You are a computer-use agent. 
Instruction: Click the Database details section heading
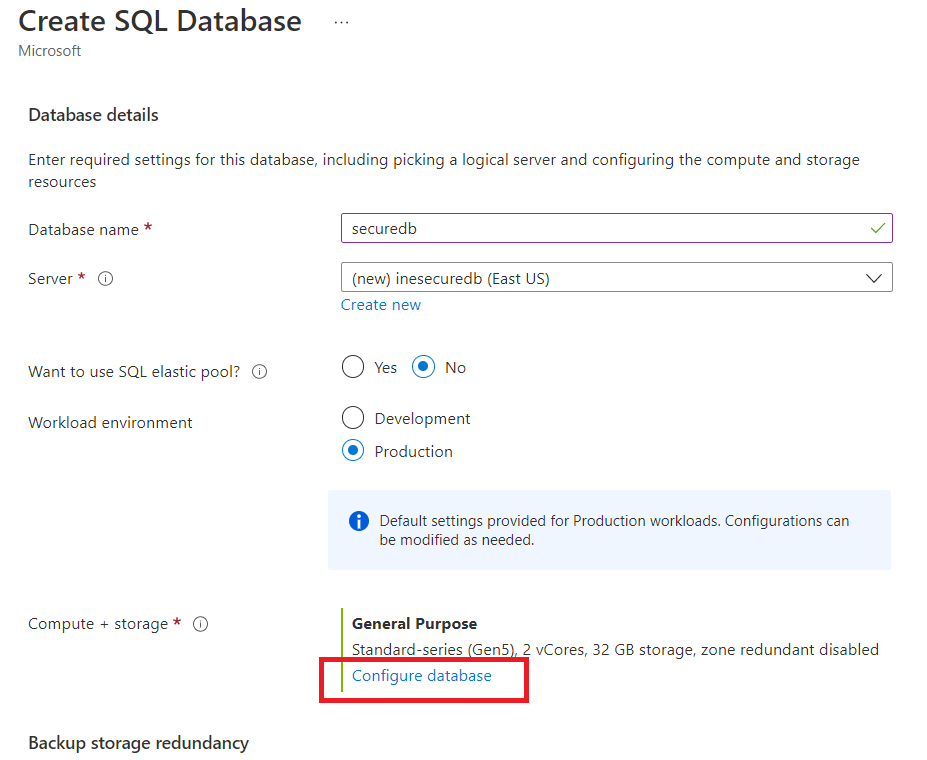[x=93, y=115]
